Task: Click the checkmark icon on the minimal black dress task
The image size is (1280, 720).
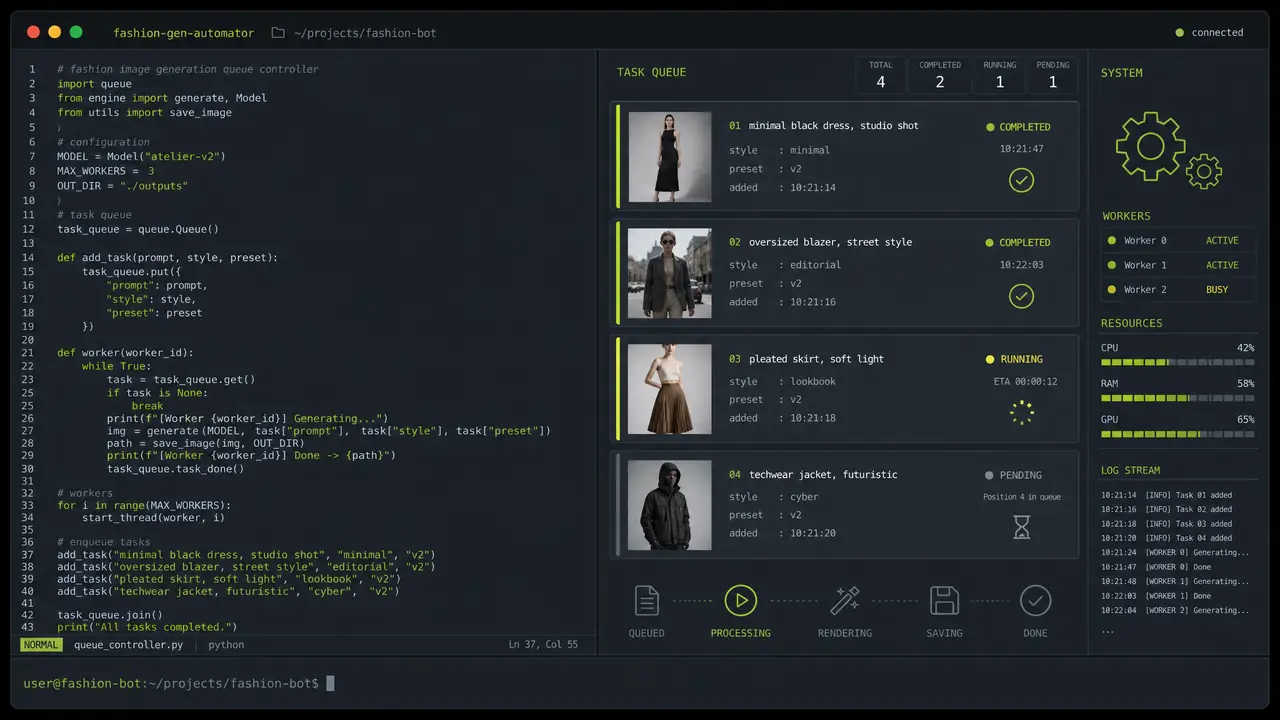Action: [1021, 180]
